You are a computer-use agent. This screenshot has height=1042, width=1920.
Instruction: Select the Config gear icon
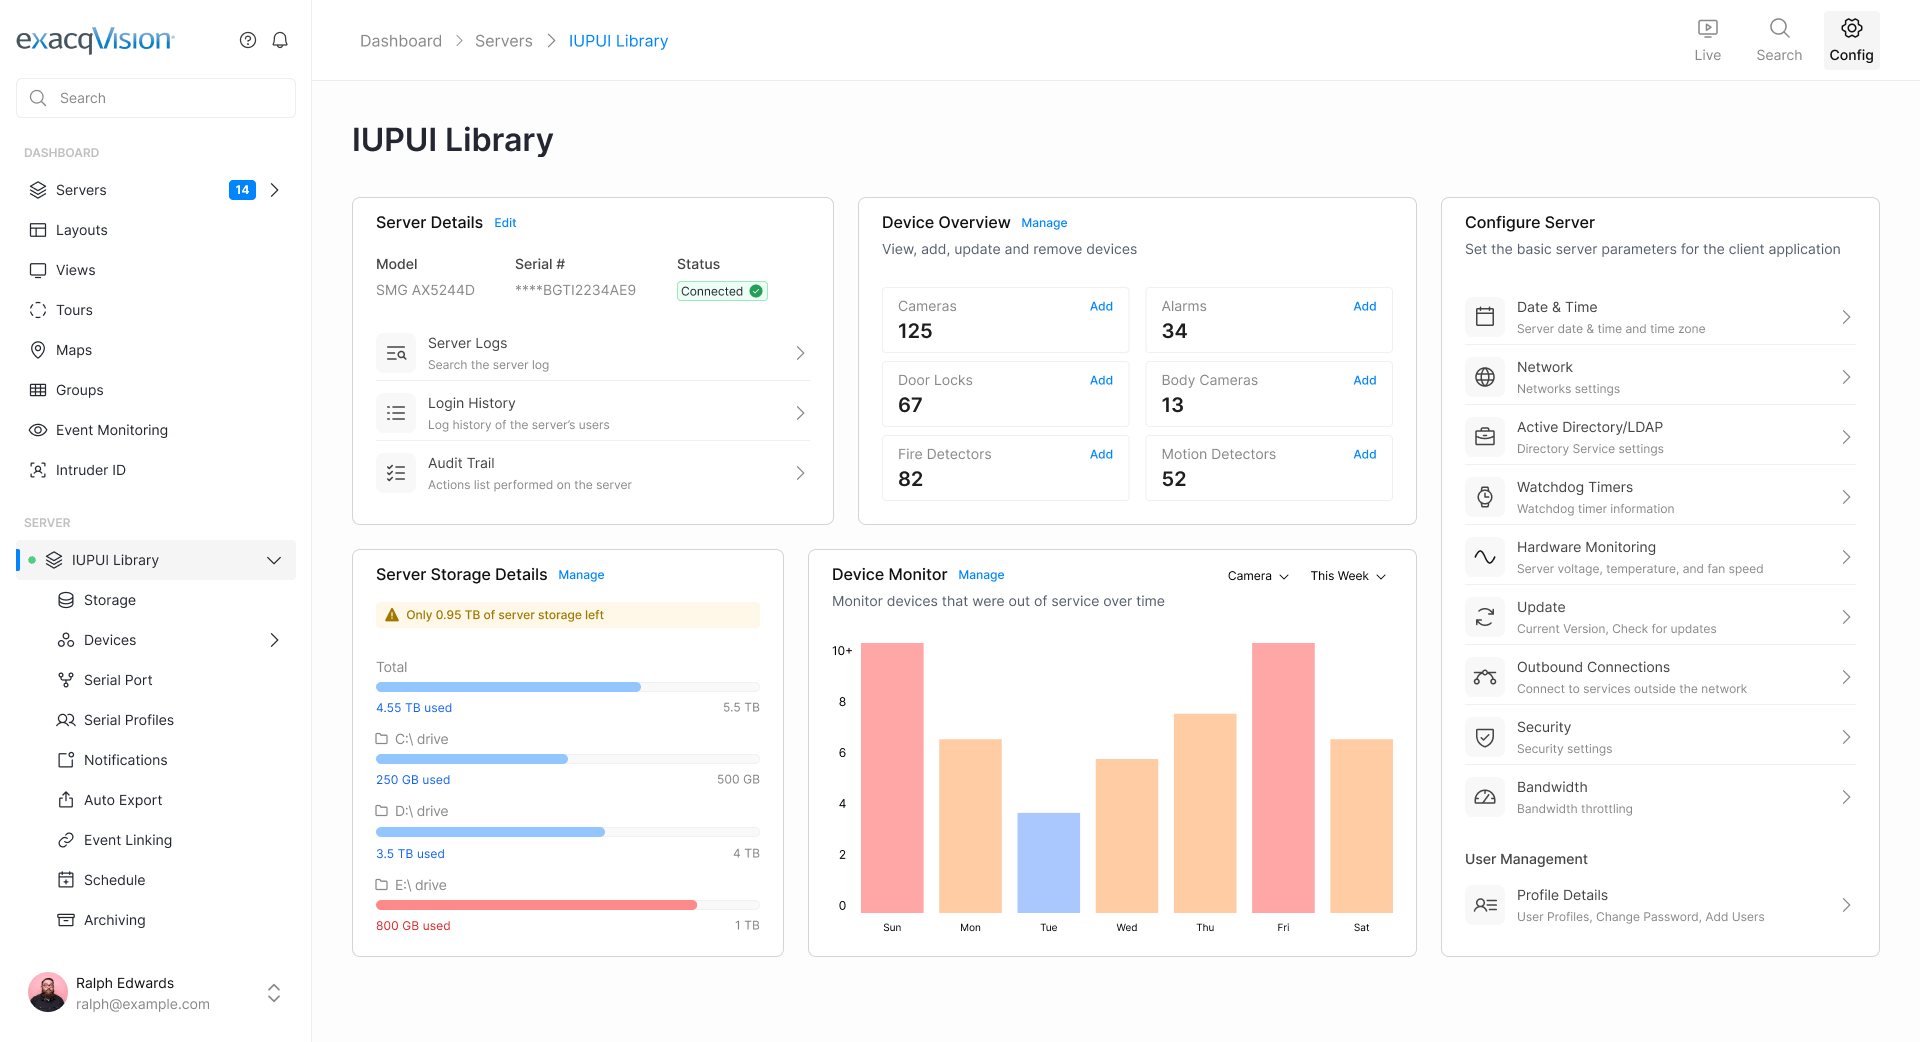tap(1852, 28)
